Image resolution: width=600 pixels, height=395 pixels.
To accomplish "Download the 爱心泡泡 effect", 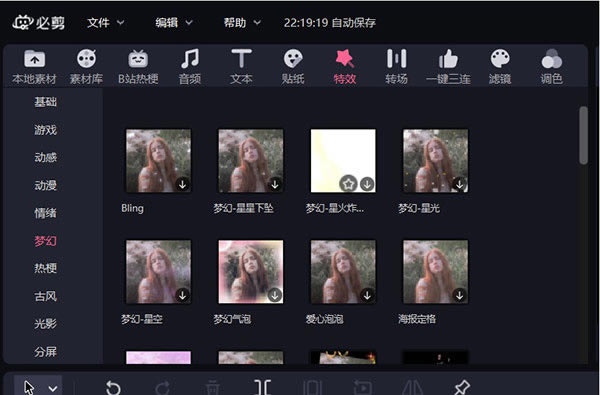I will coord(367,295).
